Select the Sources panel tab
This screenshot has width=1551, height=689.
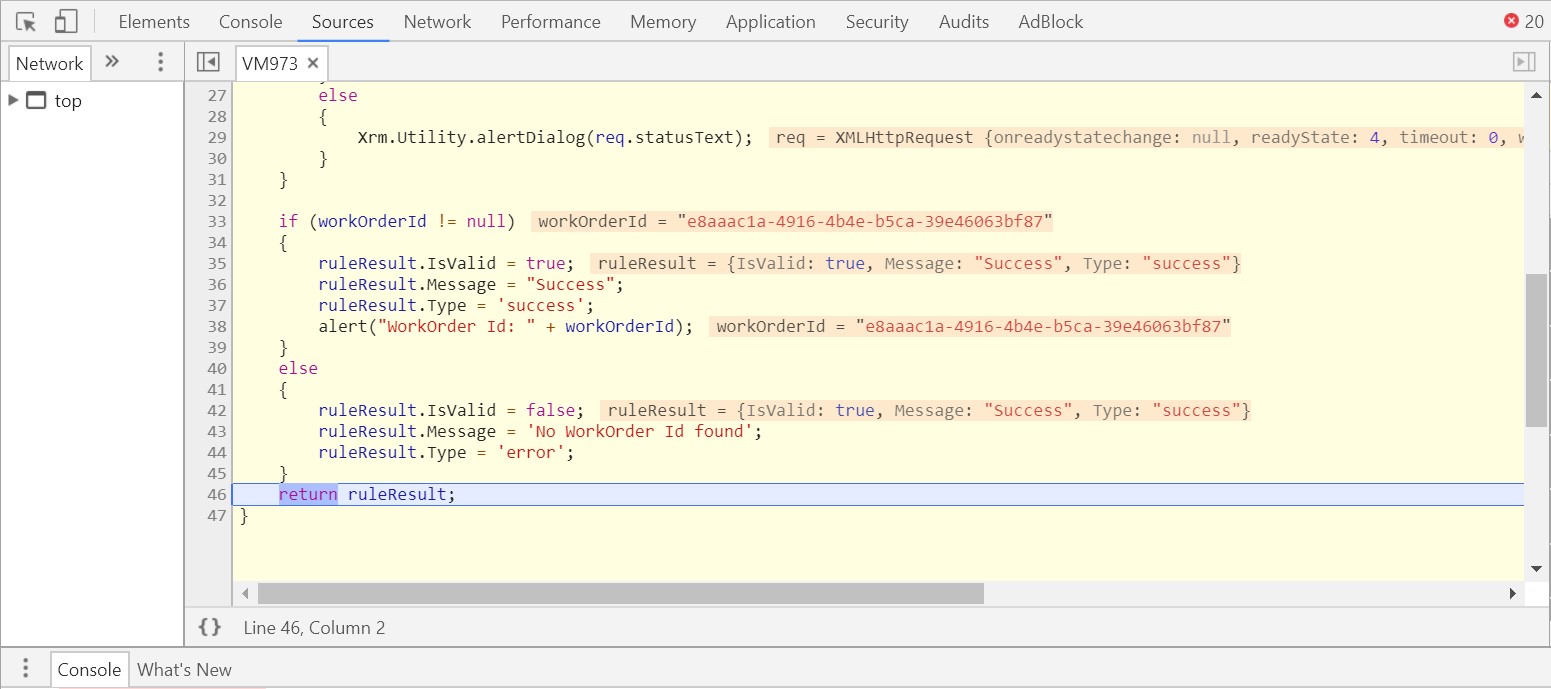(343, 21)
